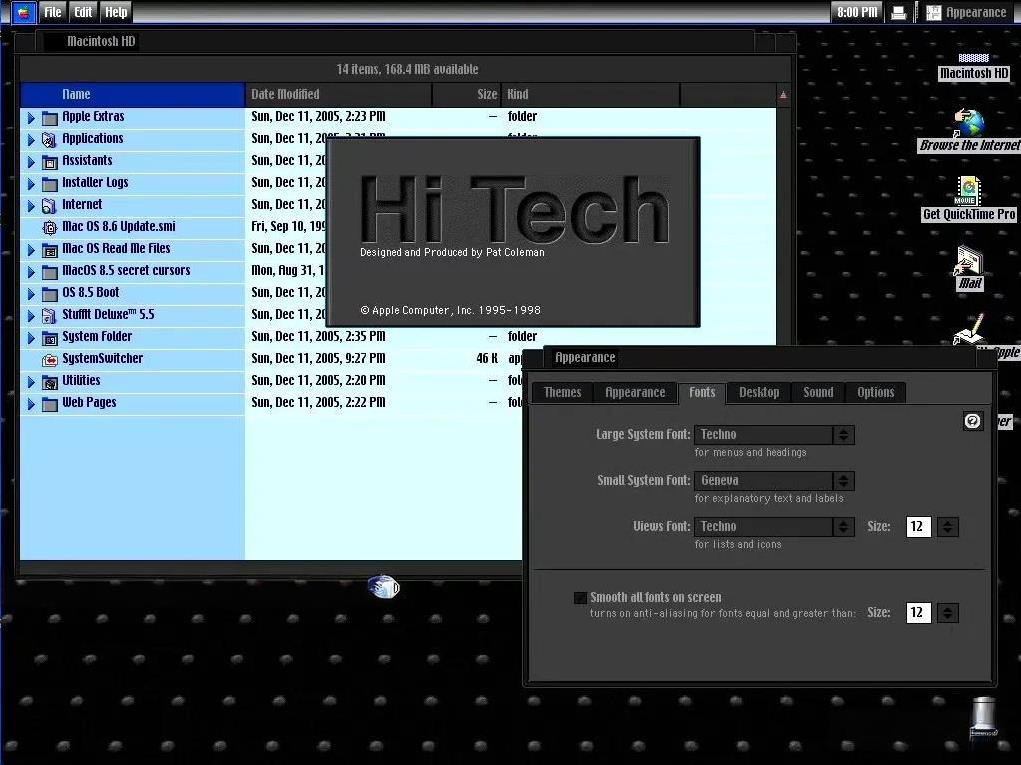Expand the Installer Logs folder triangle
This screenshot has height=765, width=1021.
tap(31, 184)
